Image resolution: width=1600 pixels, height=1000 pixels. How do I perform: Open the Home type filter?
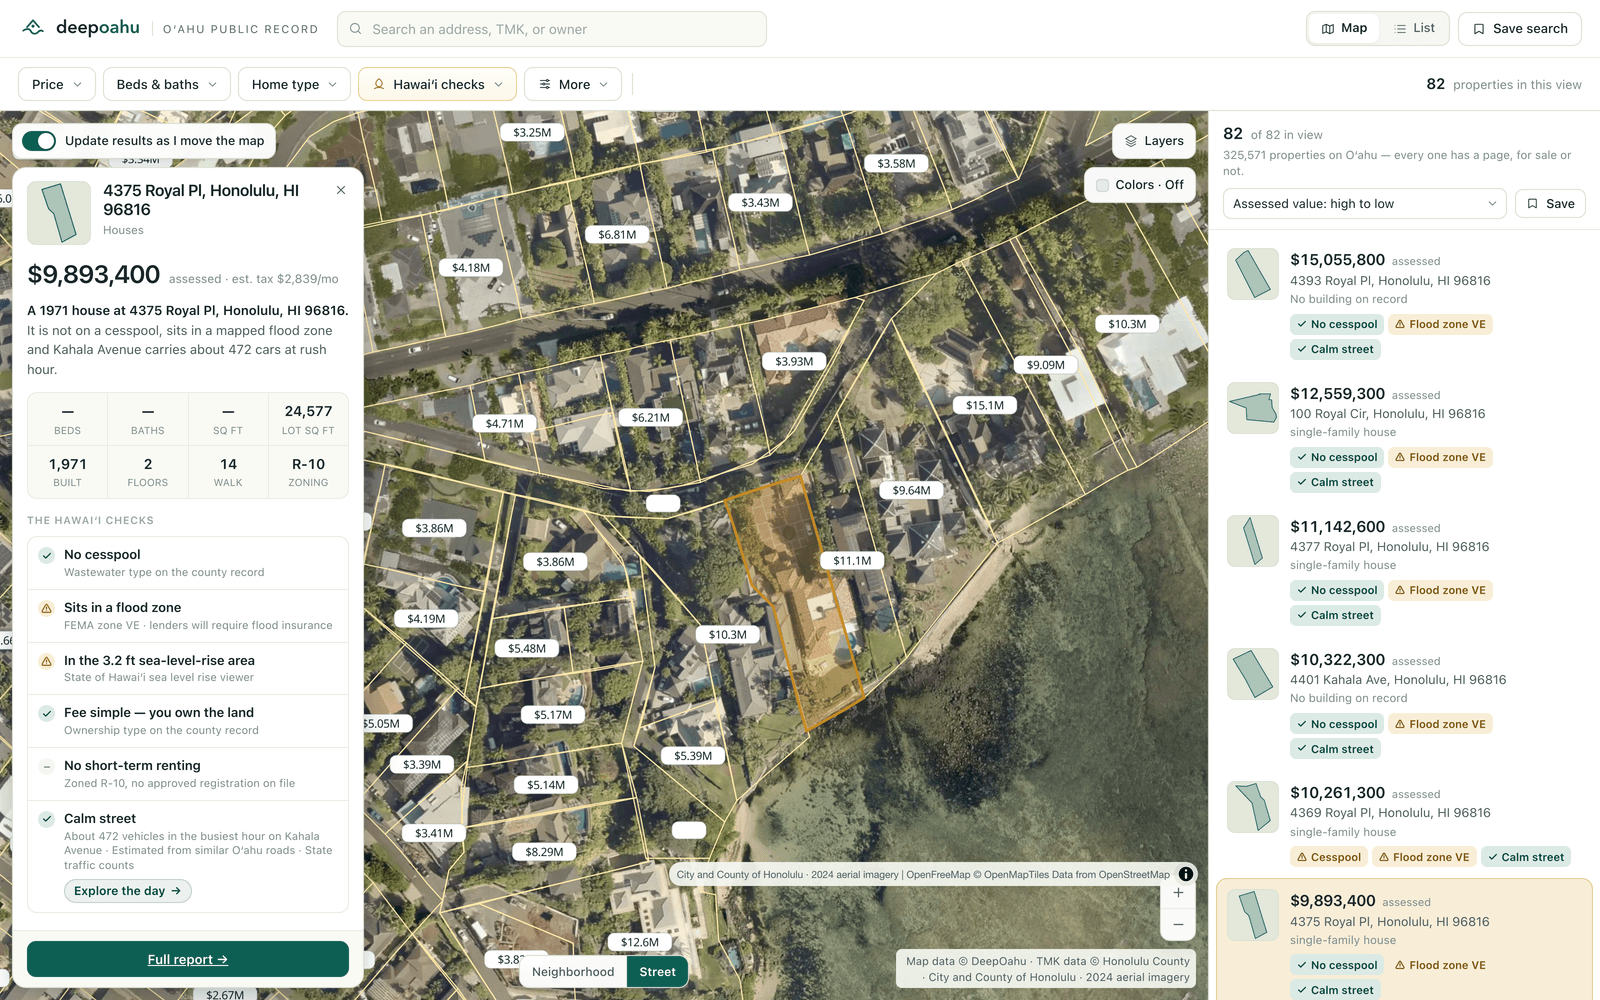pyautogui.click(x=294, y=84)
